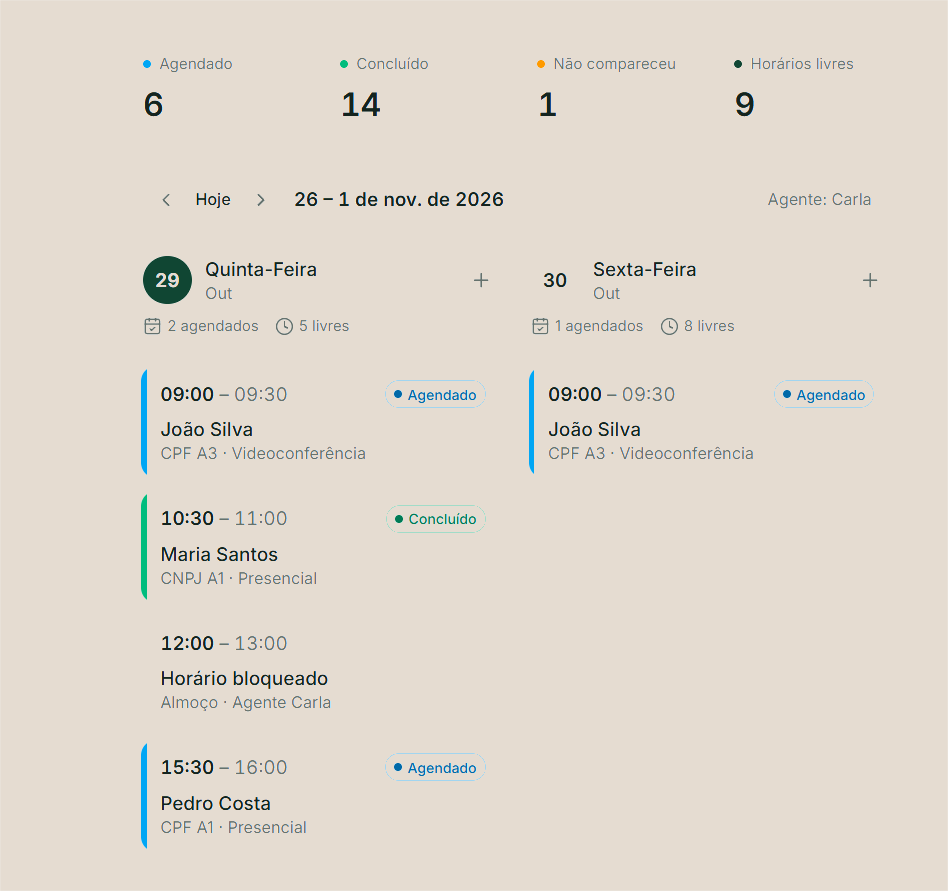Click the Horários livres summary count 9

pos(745,105)
